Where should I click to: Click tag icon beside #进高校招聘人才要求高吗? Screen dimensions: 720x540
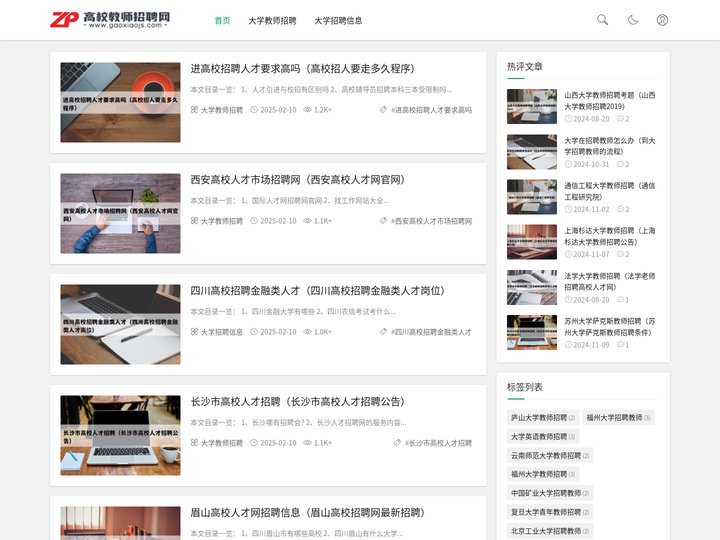[x=383, y=110]
